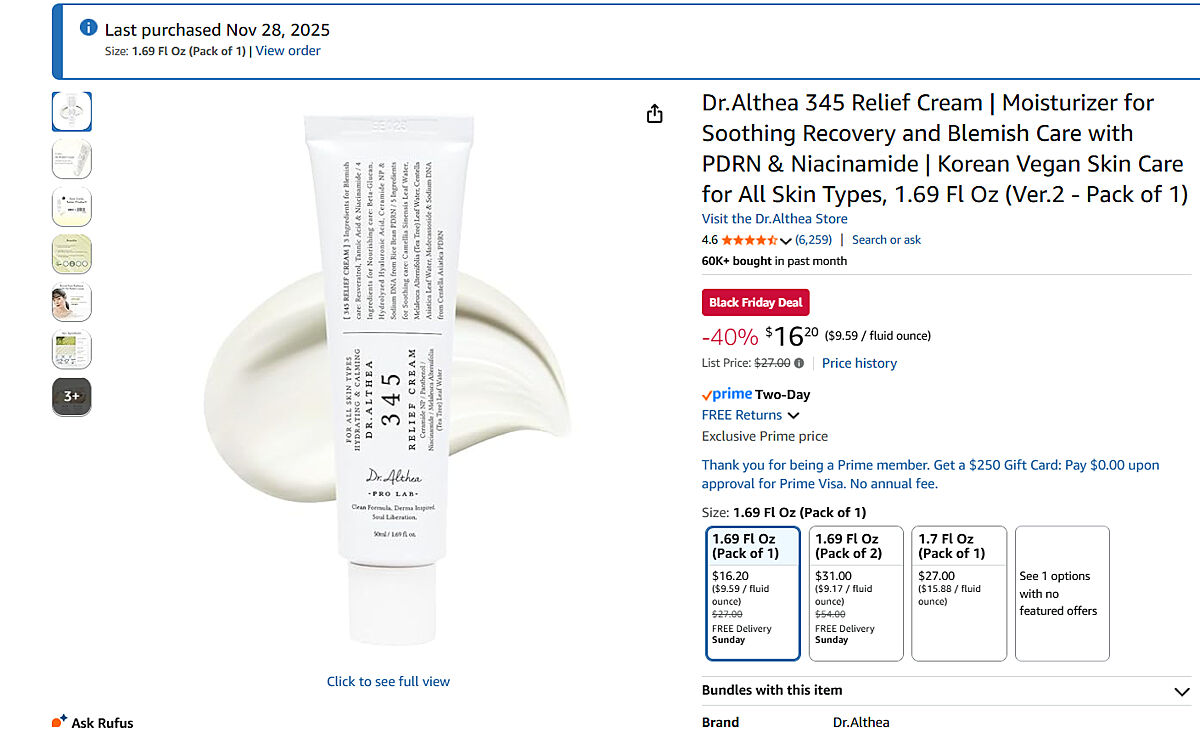Select size 1.69 Fl Oz (Pack of 2)
Screen dimensions: 1200x732
[856, 593]
